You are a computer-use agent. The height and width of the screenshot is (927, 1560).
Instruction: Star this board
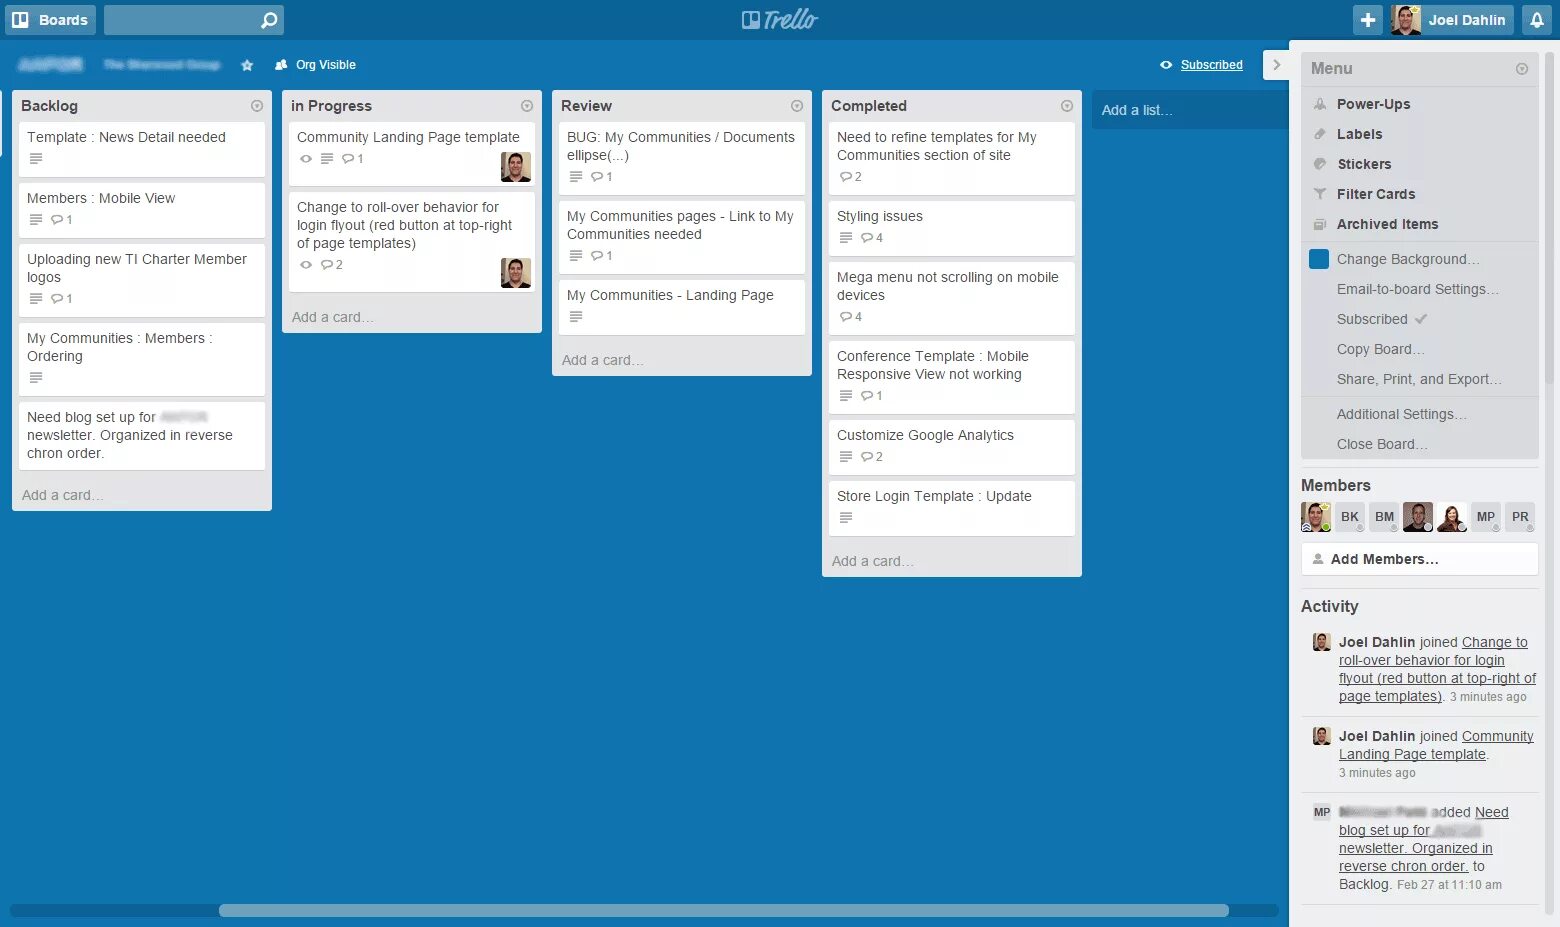(247, 65)
